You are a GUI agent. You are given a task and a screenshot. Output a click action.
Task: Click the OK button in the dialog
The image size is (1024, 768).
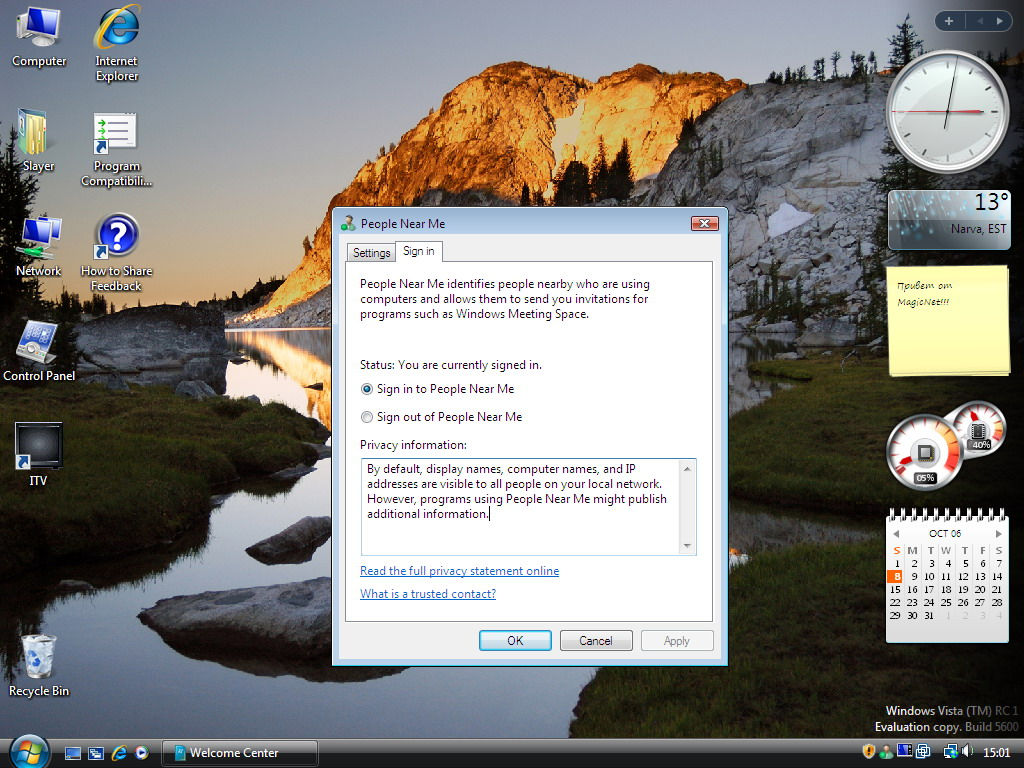coord(515,641)
